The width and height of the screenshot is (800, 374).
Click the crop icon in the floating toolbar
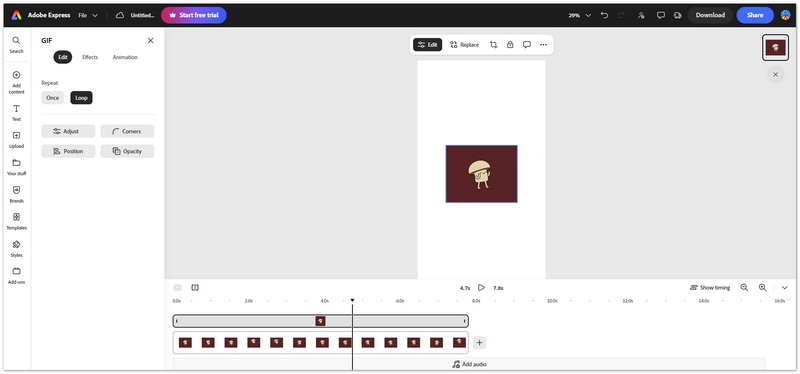point(493,44)
